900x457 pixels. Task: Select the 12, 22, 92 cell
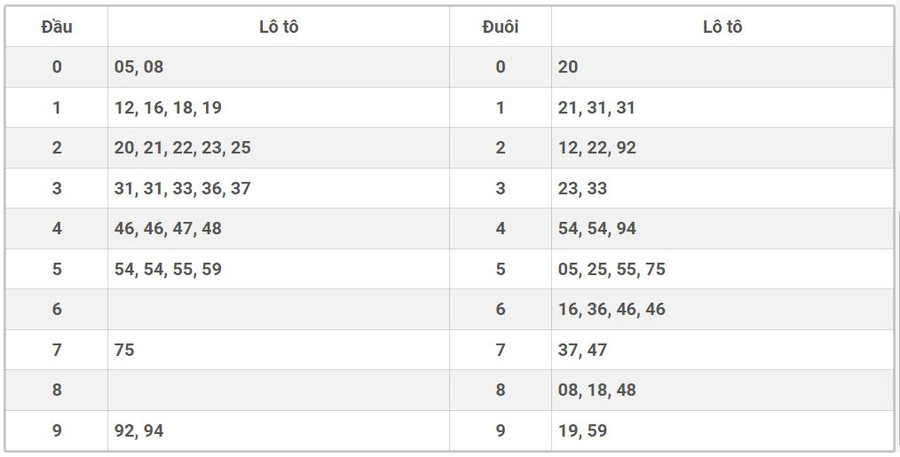(597, 148)
